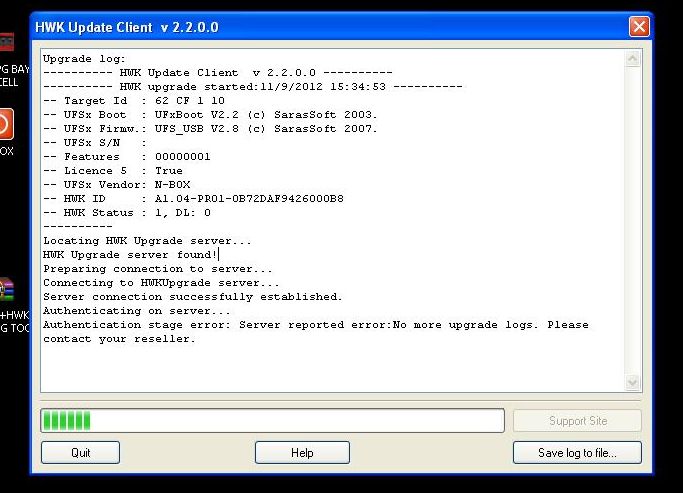Open the WinRAR archive desktop icon
Screen dimensions: 683x493
(x=7, y=290)
